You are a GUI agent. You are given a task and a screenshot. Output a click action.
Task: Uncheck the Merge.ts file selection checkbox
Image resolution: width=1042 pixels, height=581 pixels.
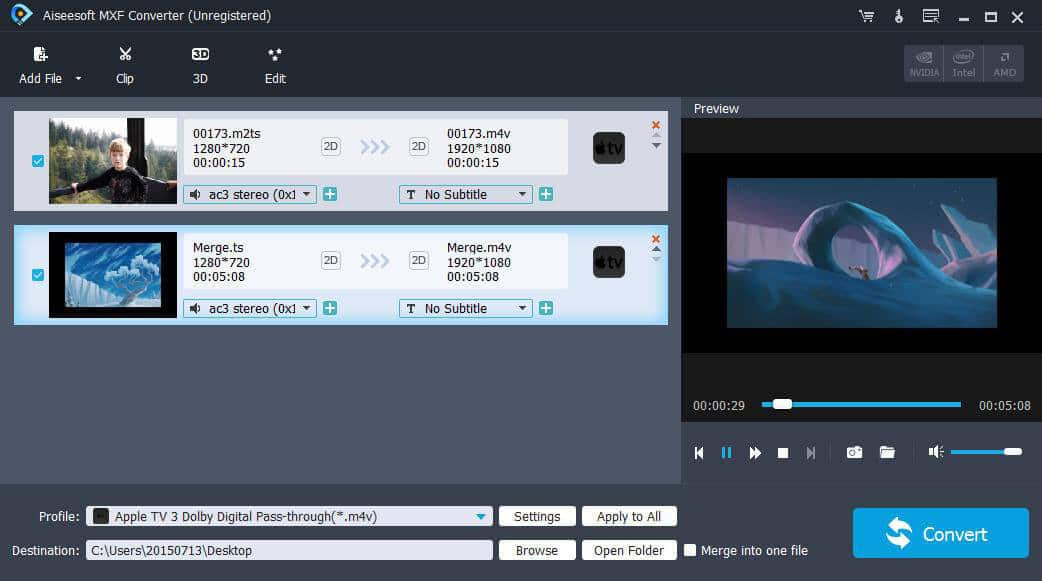point(38,275)
